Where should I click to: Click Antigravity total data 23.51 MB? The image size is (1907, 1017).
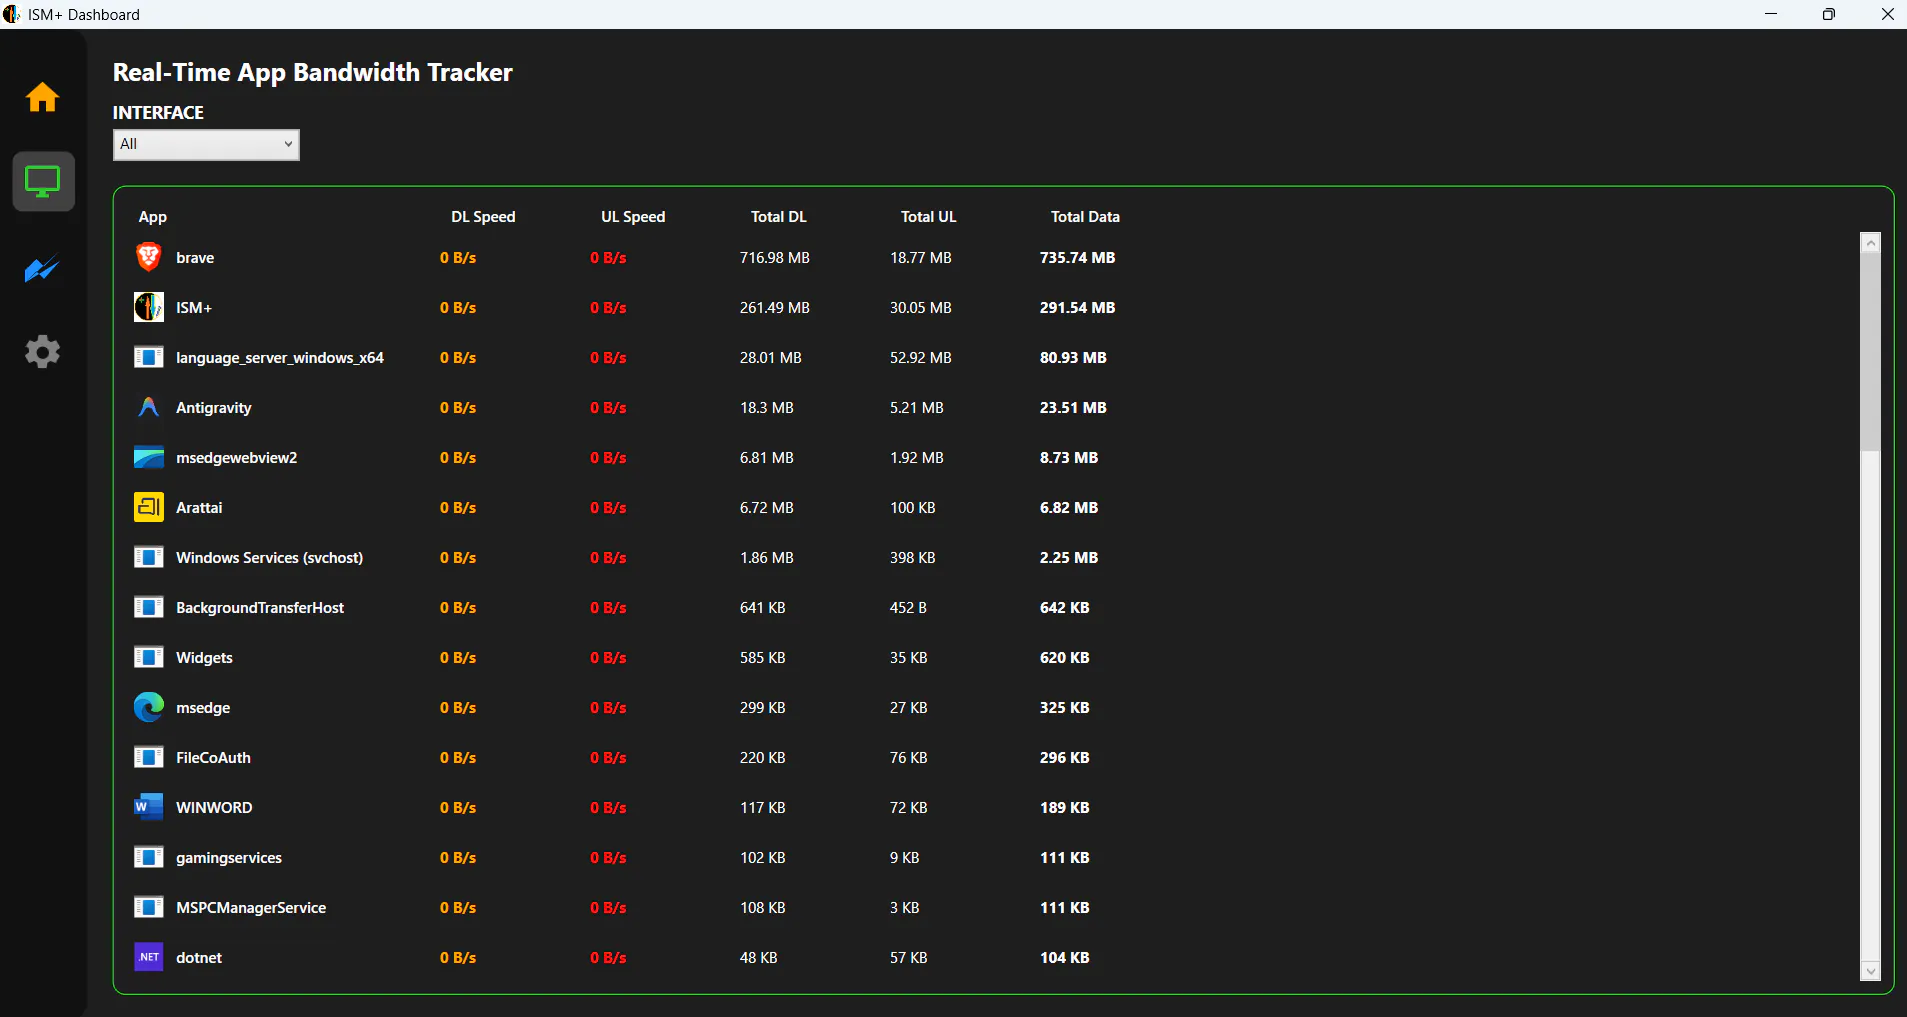coord(1073,408)
